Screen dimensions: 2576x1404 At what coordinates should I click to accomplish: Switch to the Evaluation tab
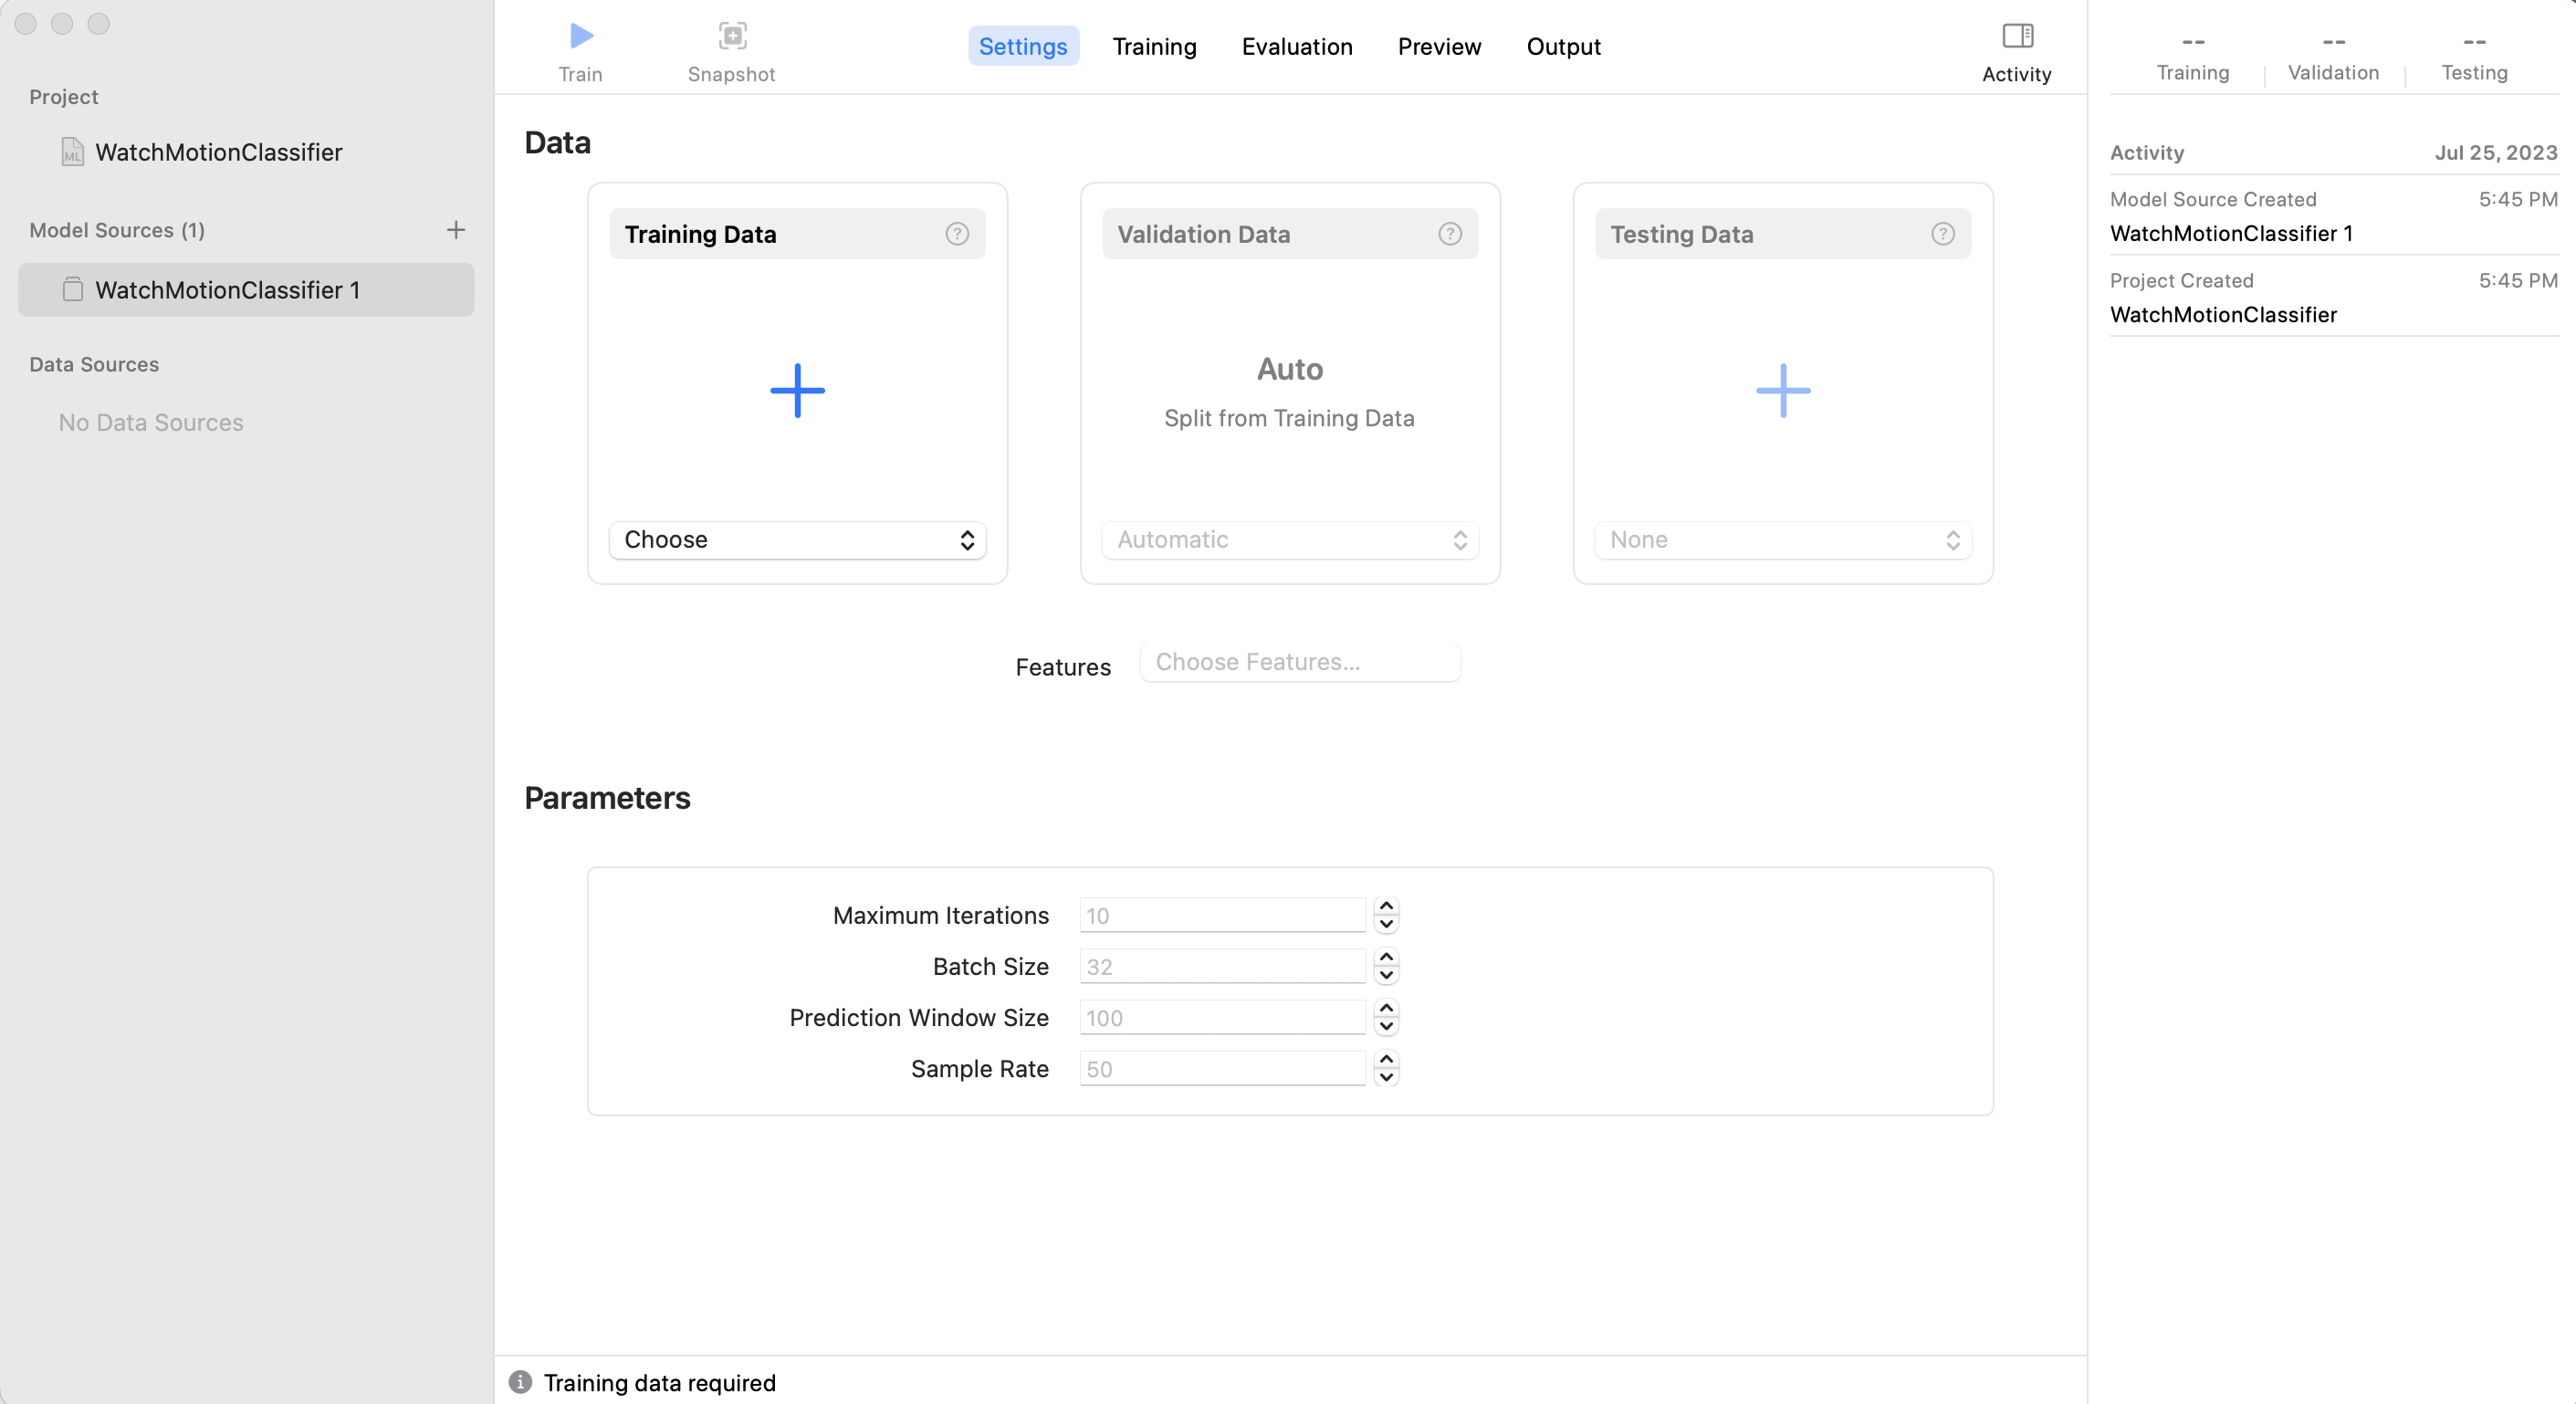1296,47
